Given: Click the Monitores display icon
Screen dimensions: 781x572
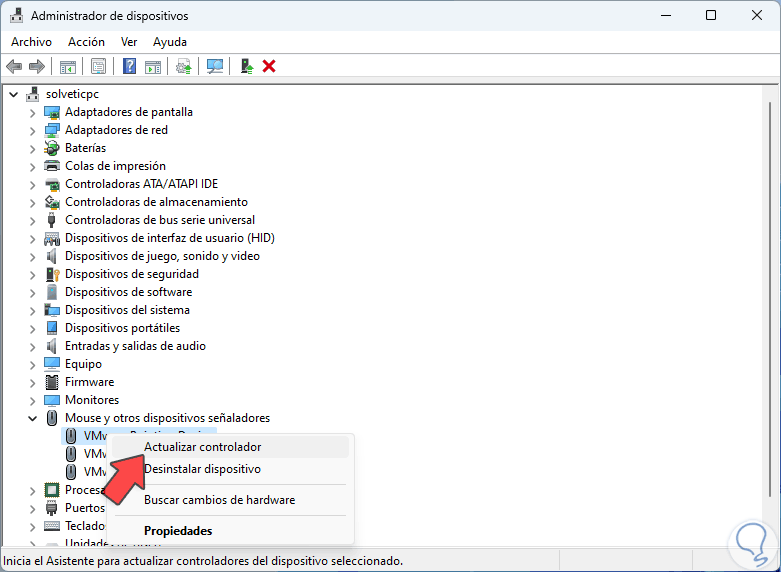Looking at the screenshot, I should coord(52,400).
